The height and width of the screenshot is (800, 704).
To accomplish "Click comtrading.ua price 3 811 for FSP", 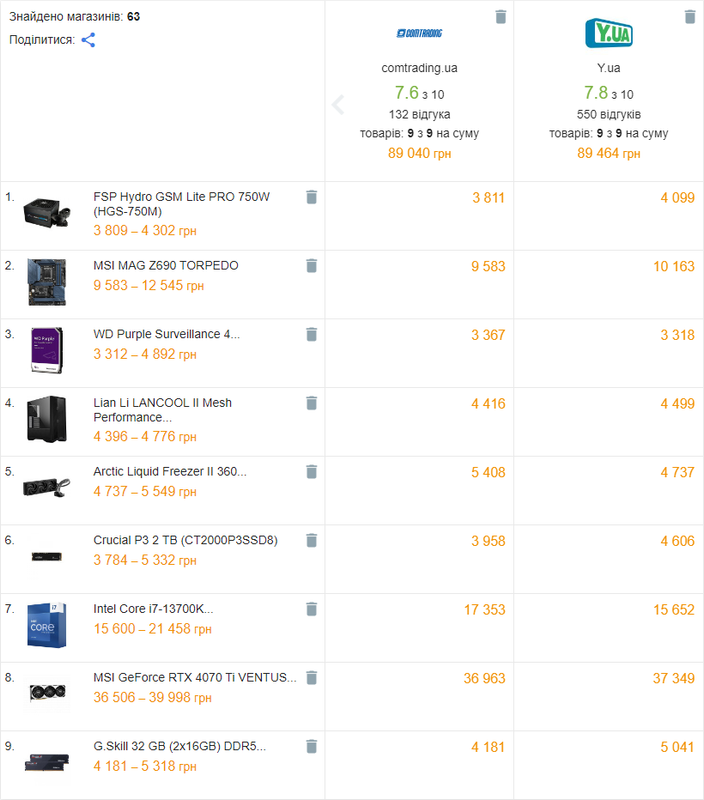I will [488, 198].
